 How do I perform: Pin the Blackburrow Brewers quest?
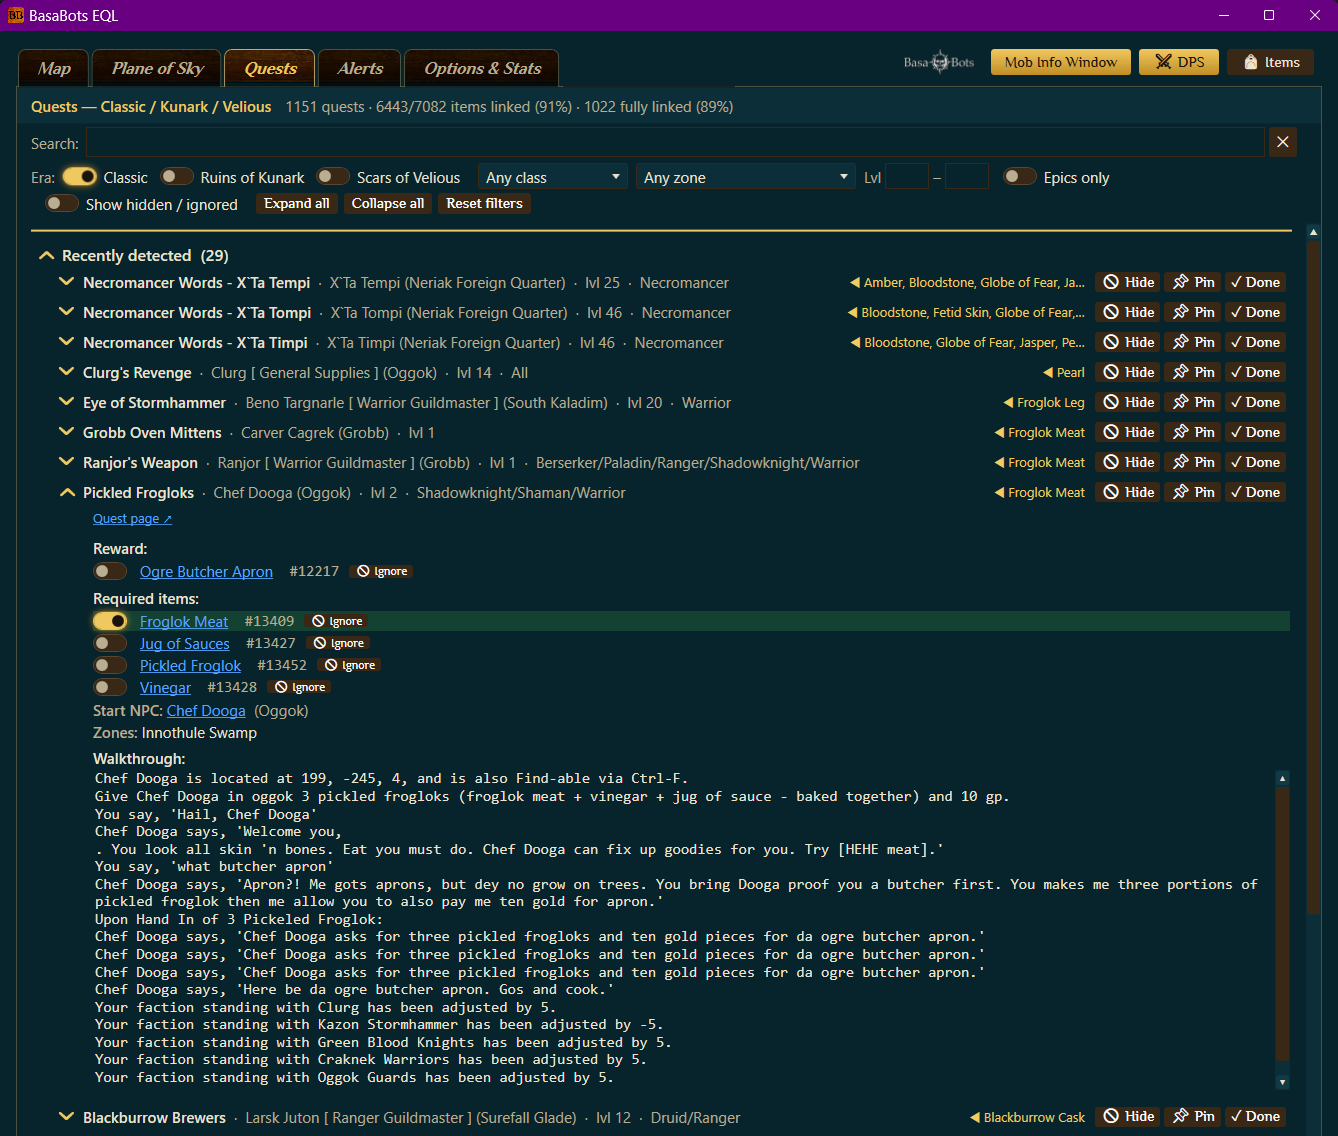pos(1193,1116)
